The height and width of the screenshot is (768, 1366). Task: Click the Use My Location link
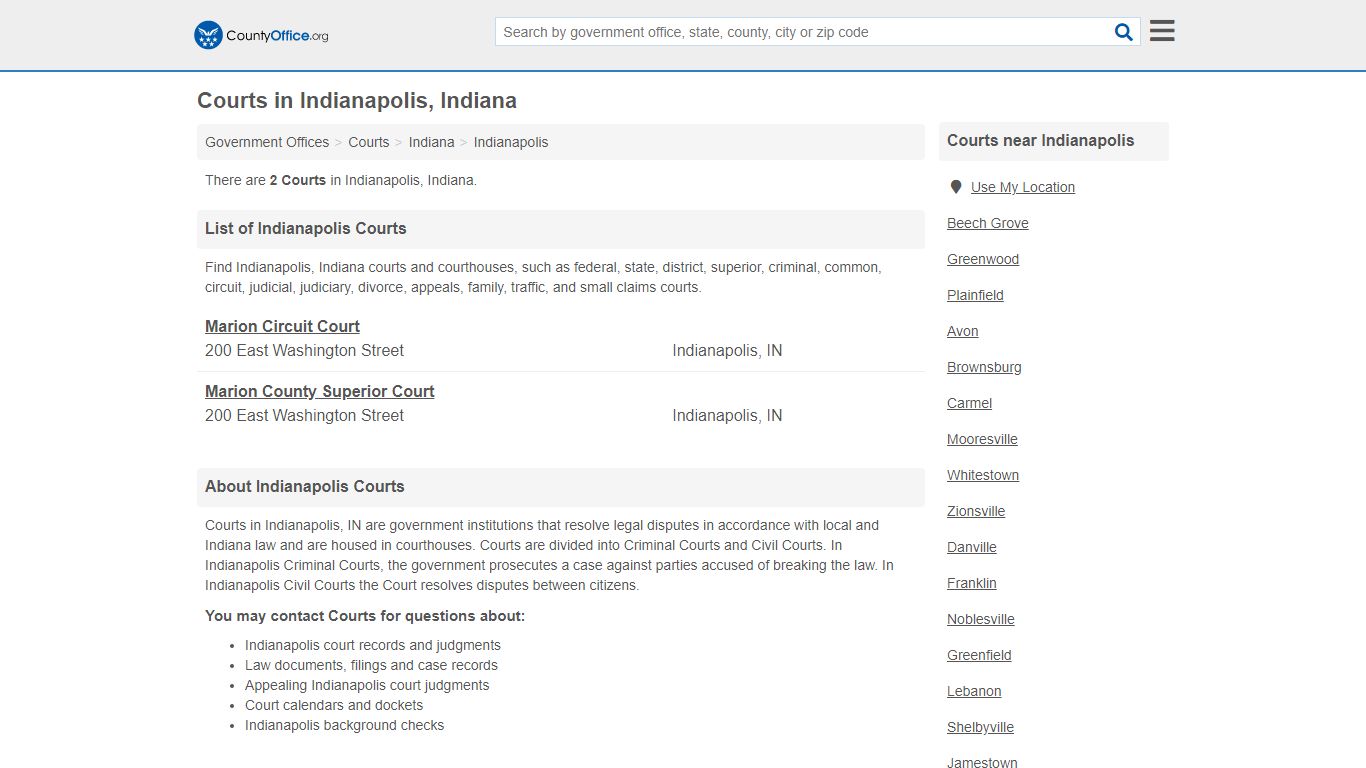(1023, 187)
